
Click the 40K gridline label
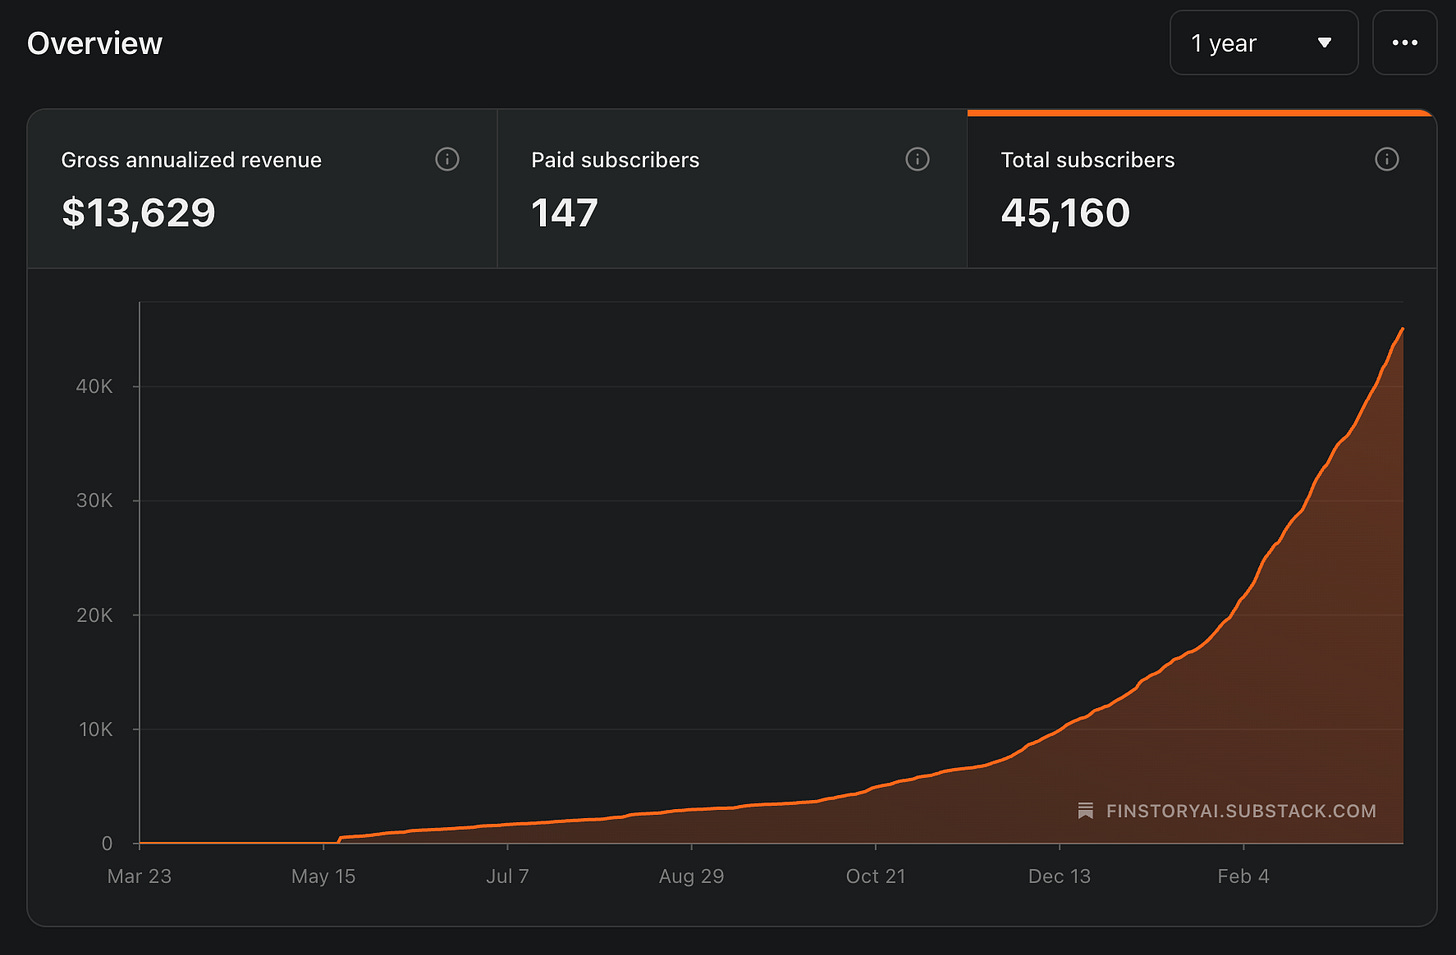pyautogui.click(x=94, y=386)
